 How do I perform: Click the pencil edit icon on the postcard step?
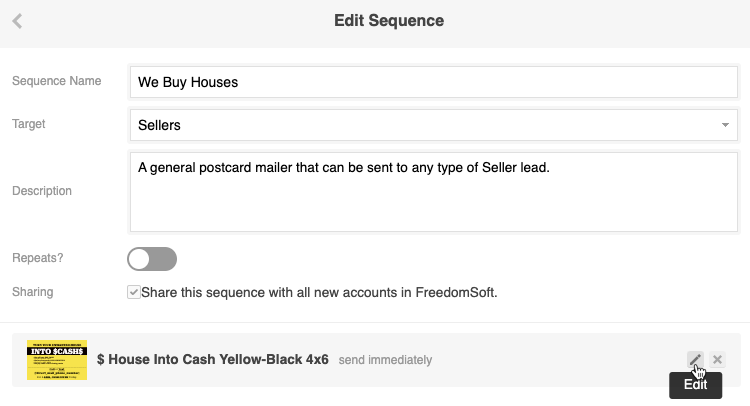tap(694, 360)
